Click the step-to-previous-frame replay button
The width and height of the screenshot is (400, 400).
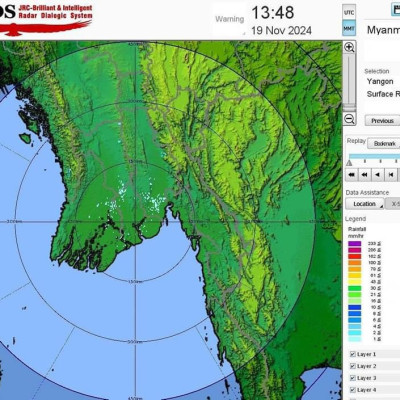coord(391,174)
